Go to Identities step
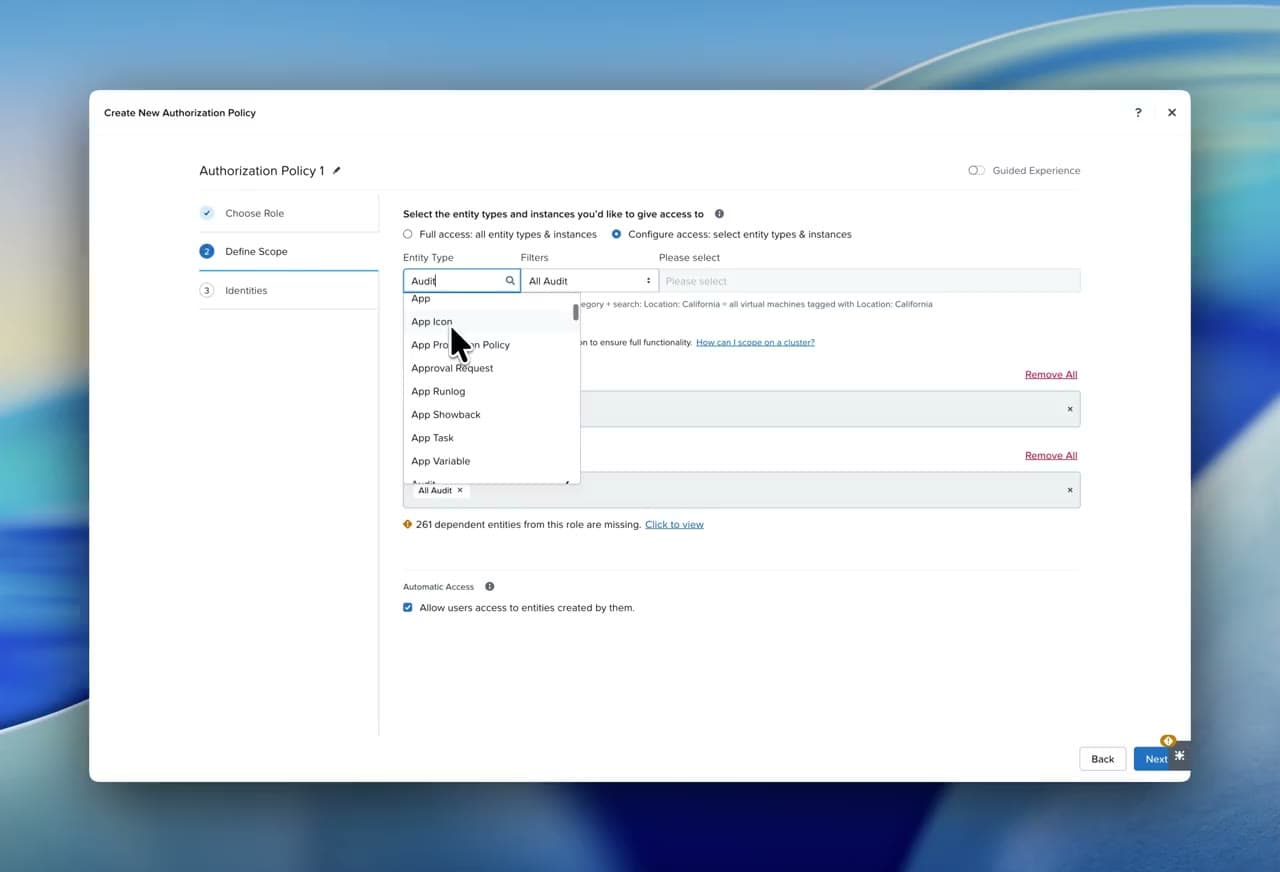 (246, 290)
